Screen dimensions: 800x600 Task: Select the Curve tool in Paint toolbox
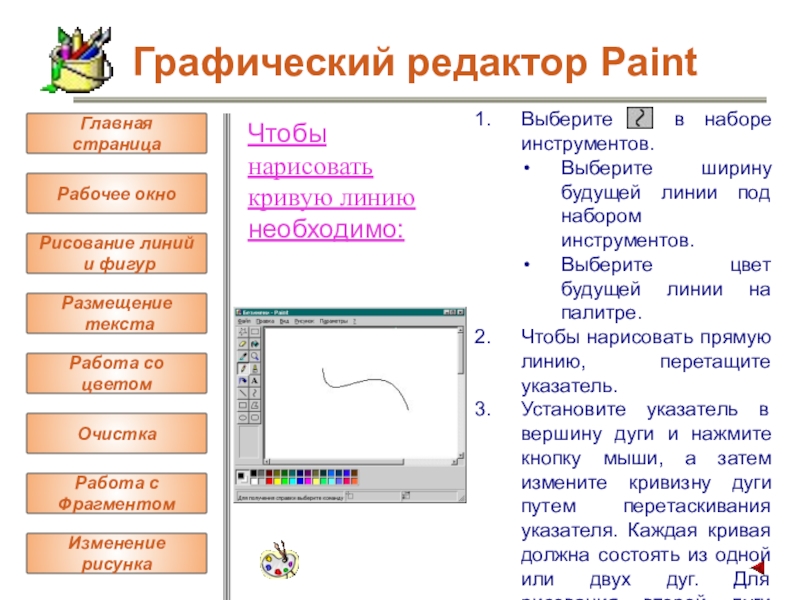coord(255,393)
